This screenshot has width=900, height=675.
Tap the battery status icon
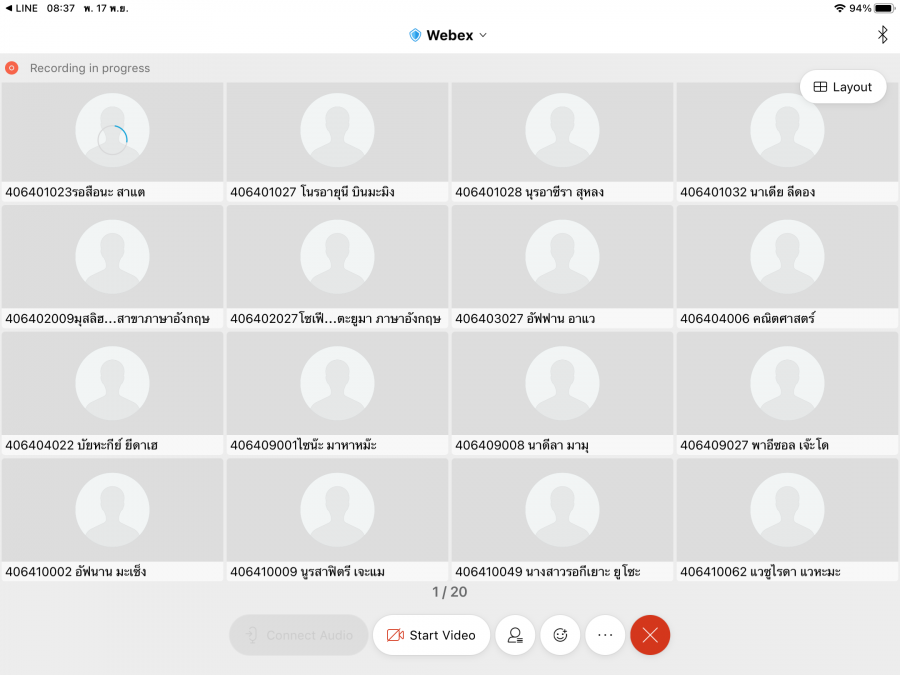click(x=883, y=8)
